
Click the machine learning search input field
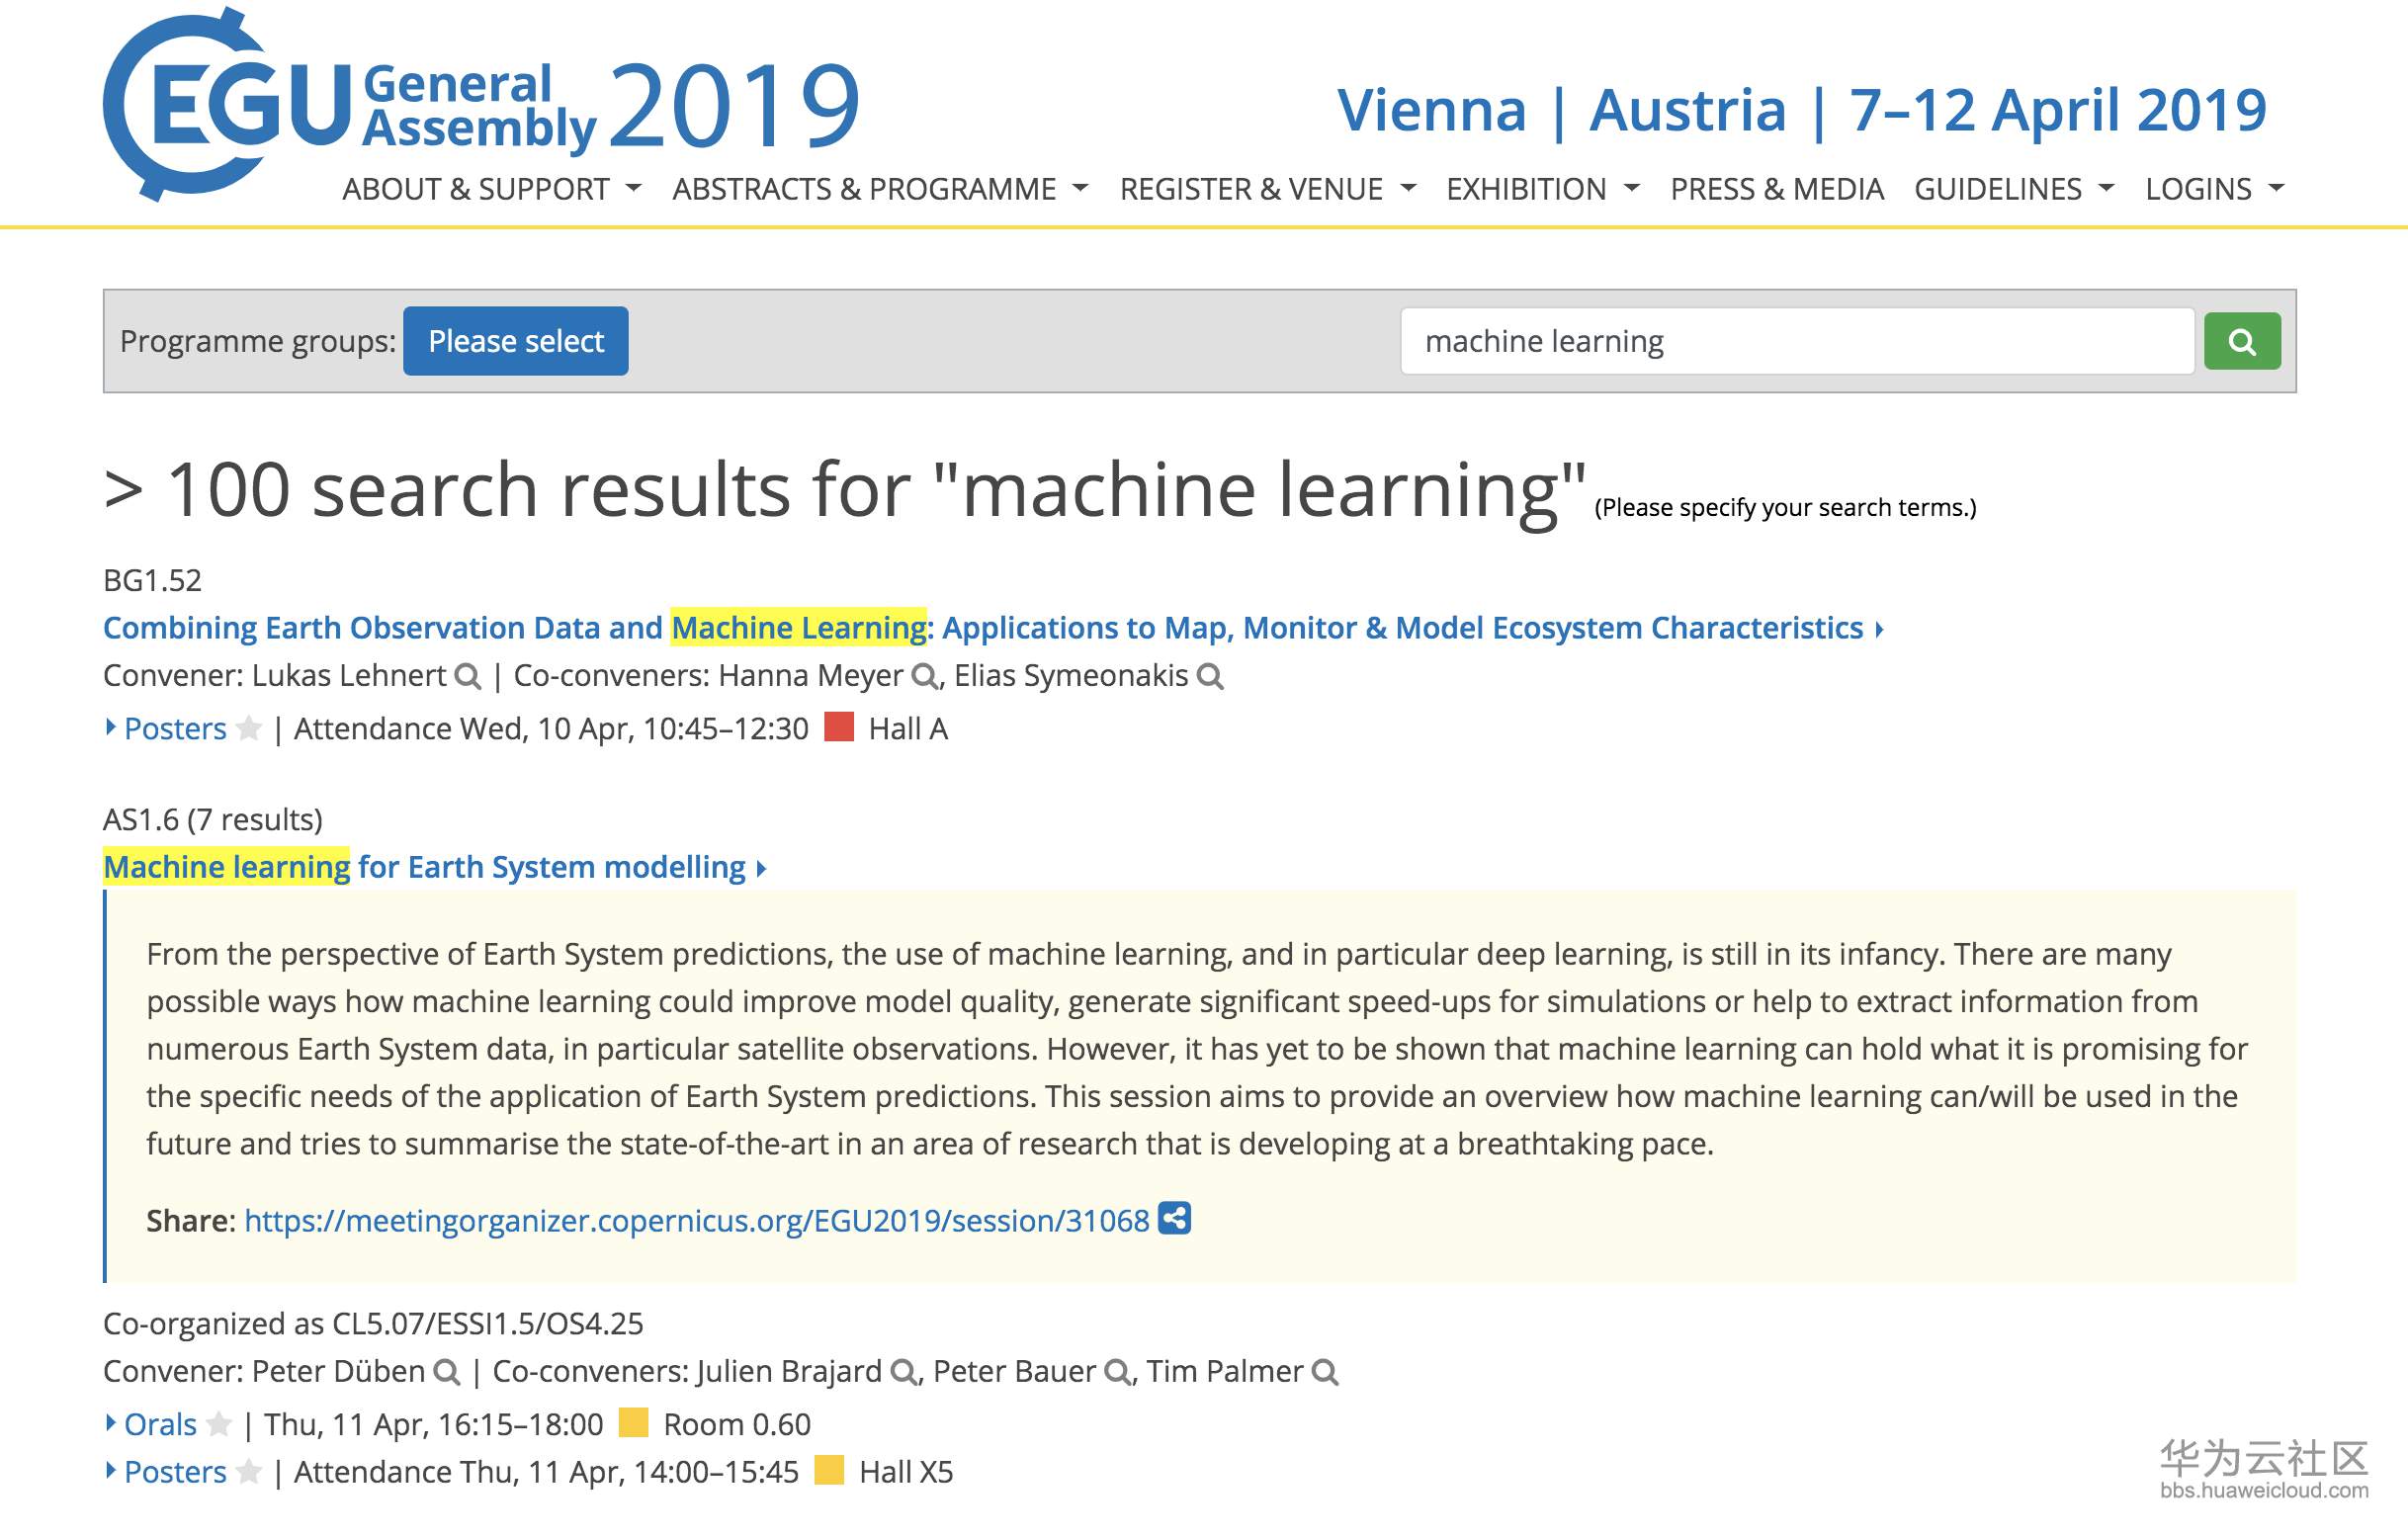coord(1796,341)
